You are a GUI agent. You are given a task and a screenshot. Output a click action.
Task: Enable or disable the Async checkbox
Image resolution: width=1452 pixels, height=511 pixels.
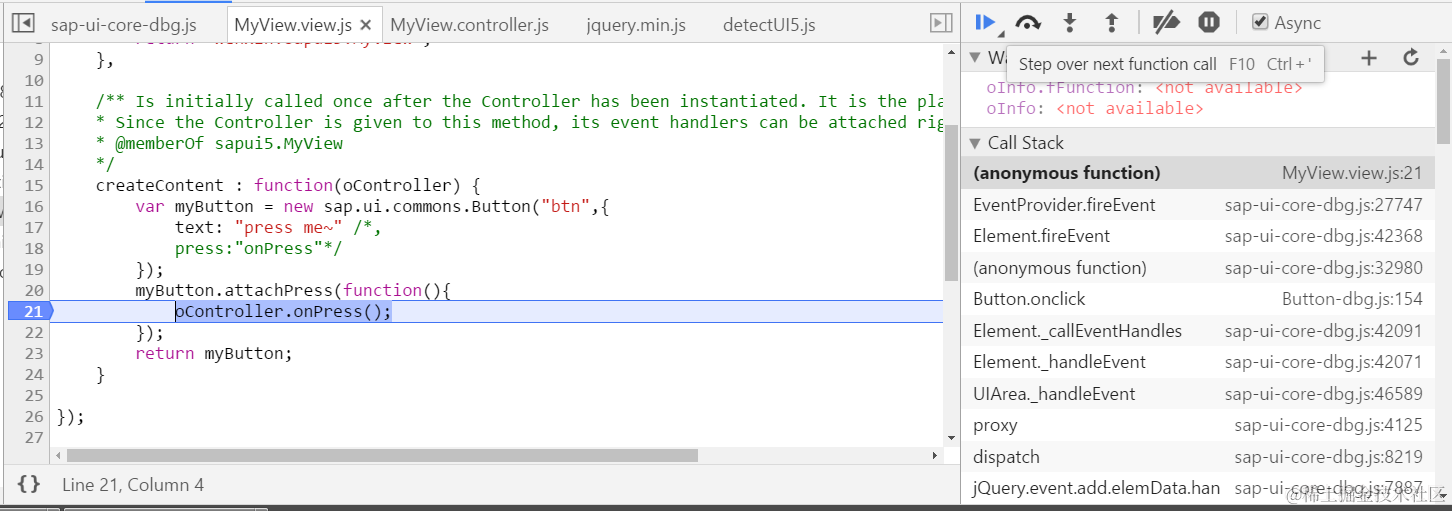pyautogui.click(x=1261, y=22)
